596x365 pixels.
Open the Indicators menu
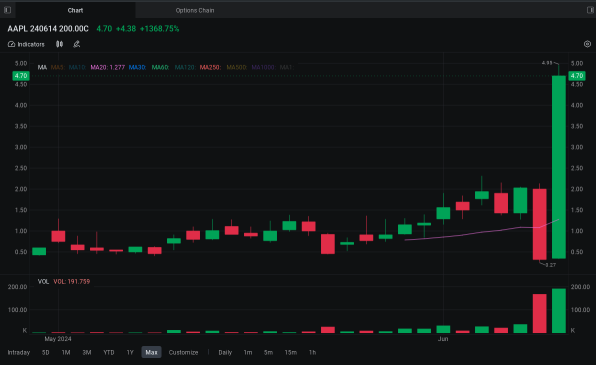click(26, 44)
